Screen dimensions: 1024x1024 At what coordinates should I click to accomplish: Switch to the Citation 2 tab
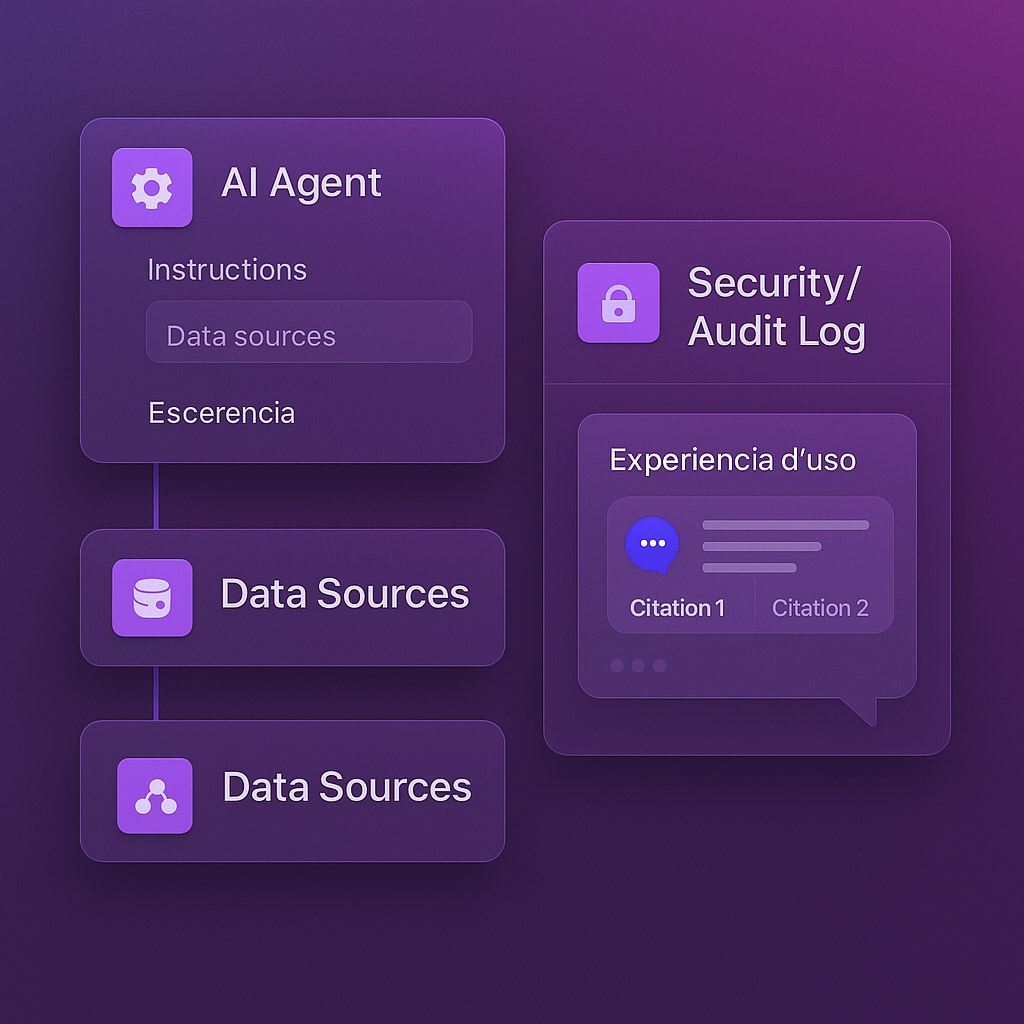click(820, 608)
